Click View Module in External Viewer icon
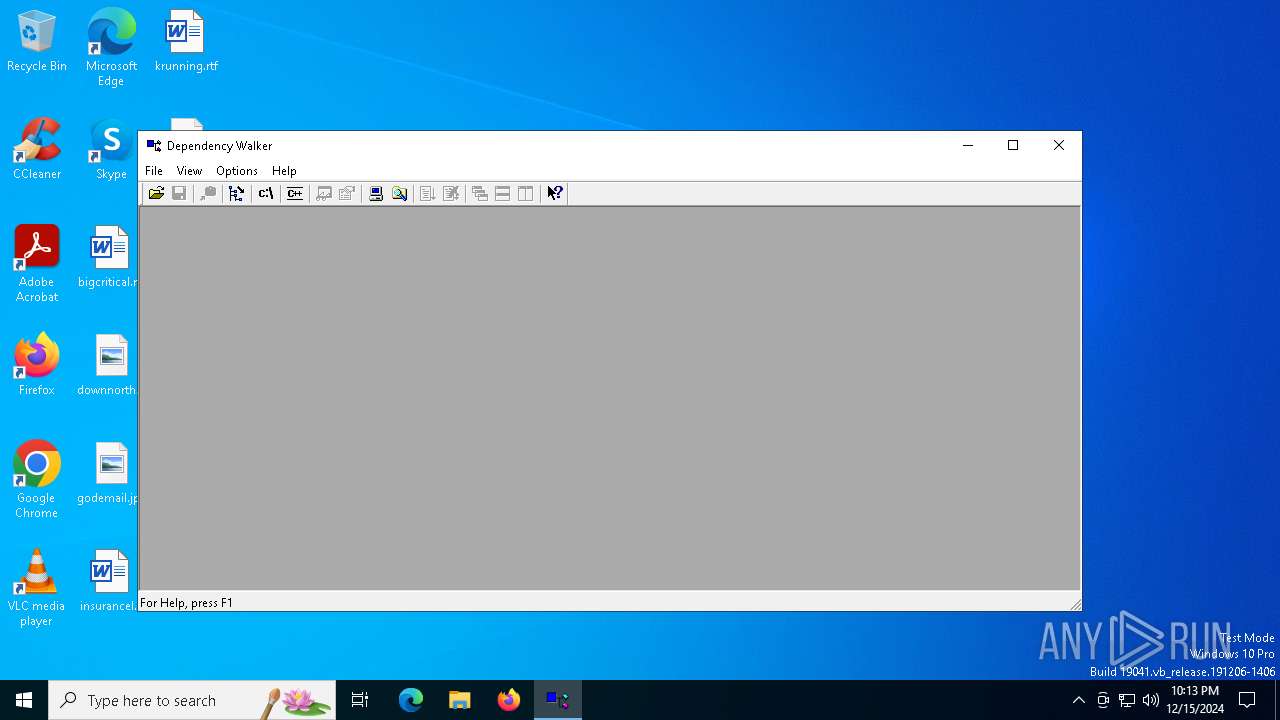The image size is (1280, 720). pyautogui.click(x=324, y=193)
